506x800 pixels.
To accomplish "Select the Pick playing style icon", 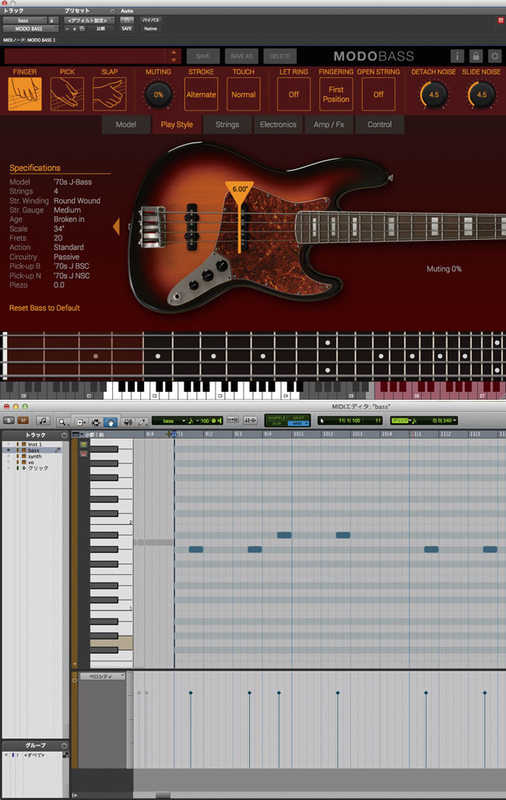I will 67,94.
